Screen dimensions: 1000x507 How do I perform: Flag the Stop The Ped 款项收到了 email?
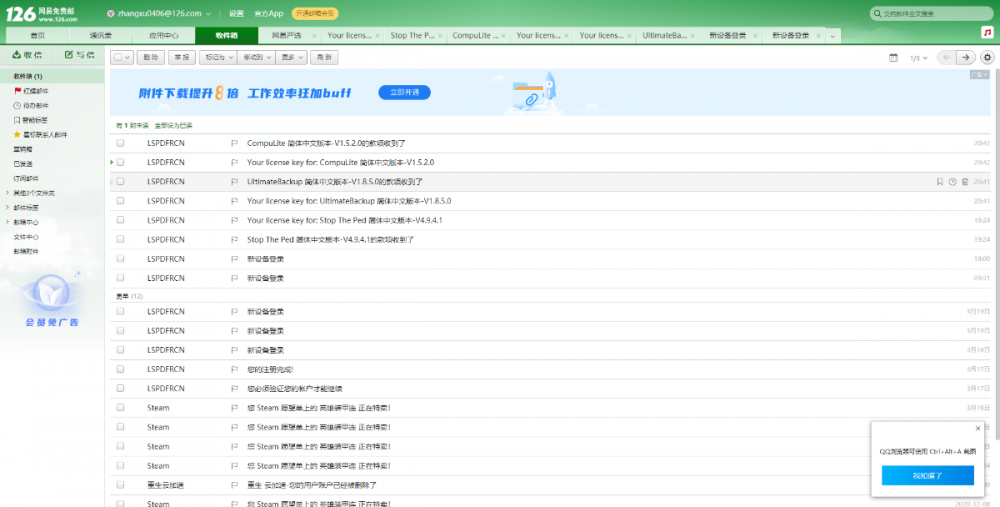[x=234, y=240]
